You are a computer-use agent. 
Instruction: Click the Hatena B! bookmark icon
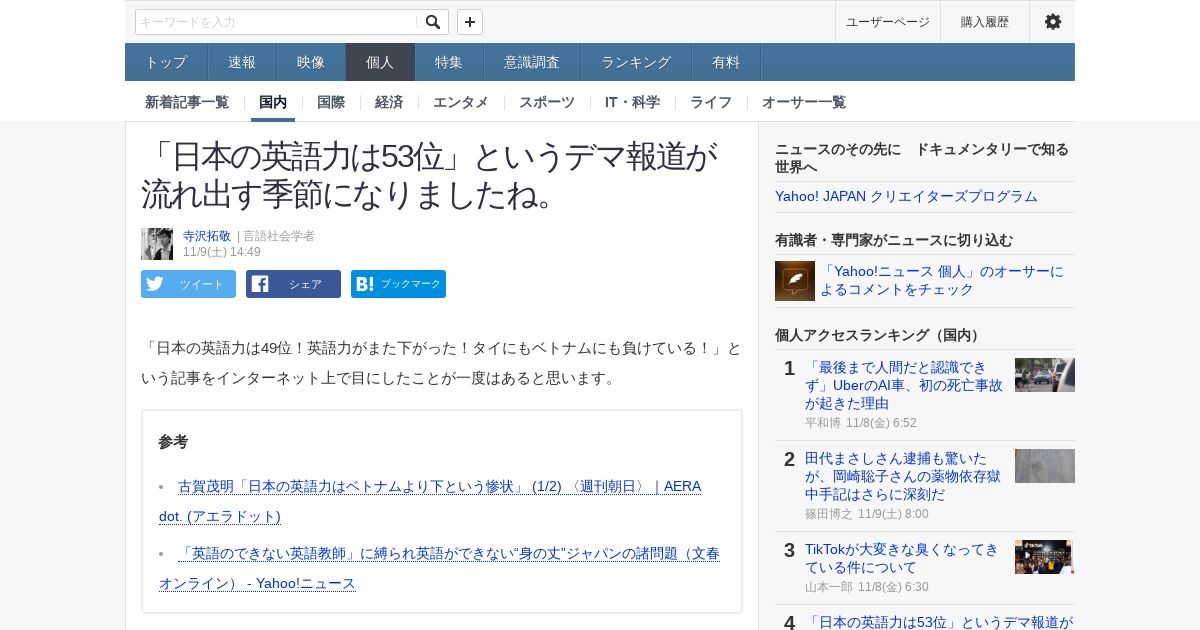(365, 284)
